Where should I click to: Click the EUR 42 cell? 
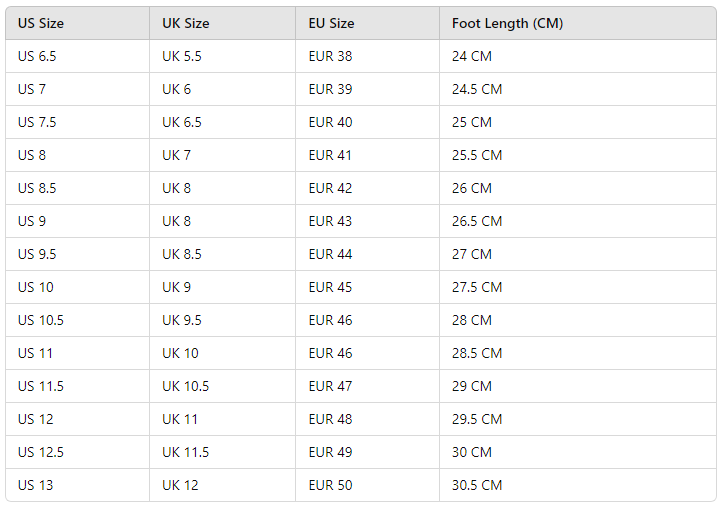330,188
